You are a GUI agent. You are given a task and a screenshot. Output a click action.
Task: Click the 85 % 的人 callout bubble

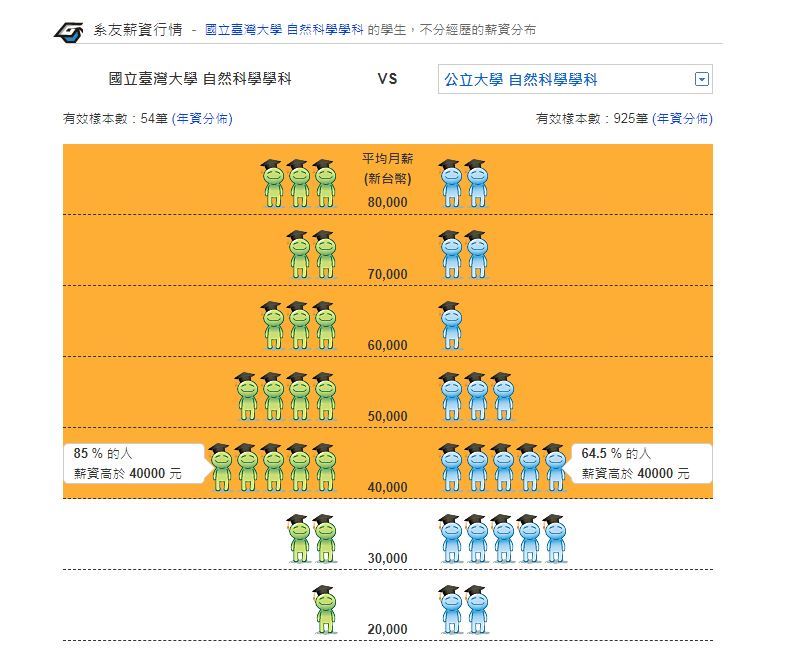click(137, 463)
